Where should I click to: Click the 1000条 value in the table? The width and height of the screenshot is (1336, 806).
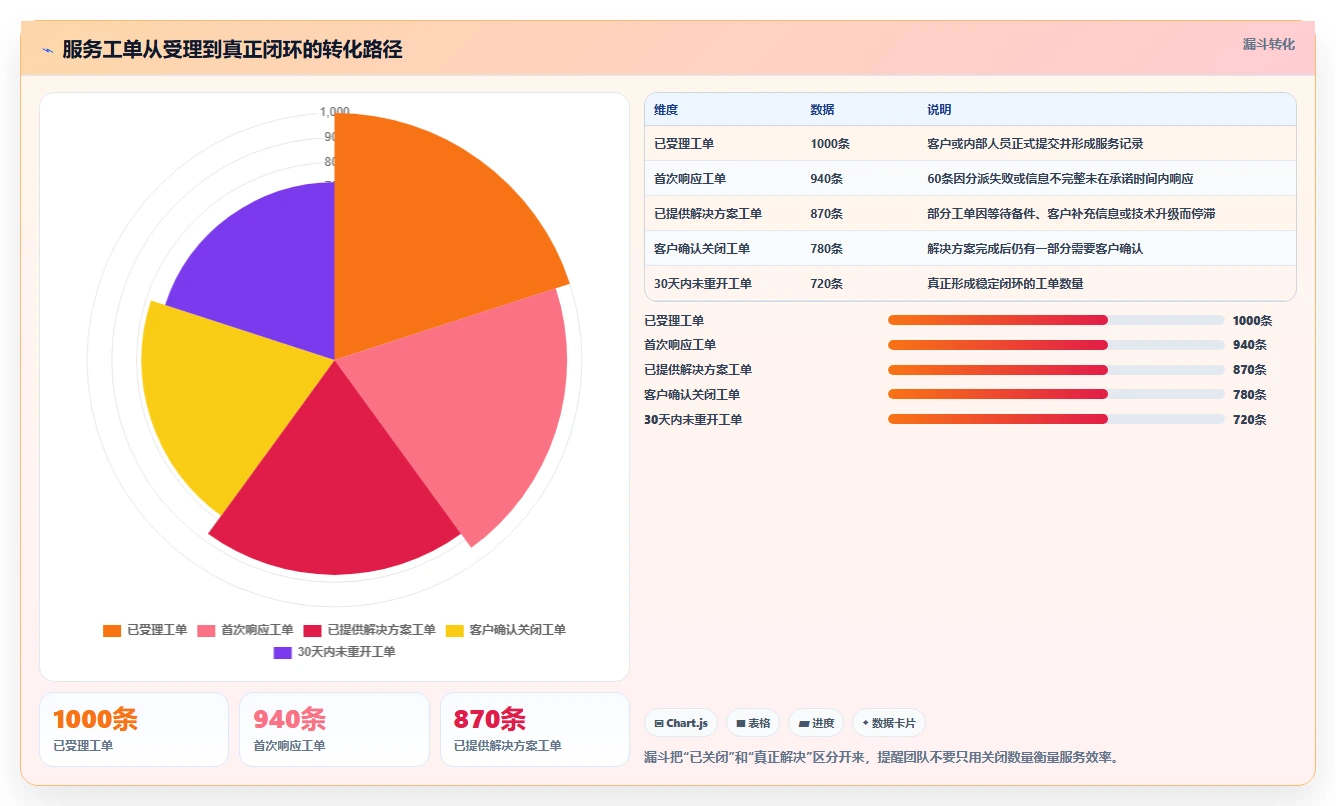click(830, 144)
